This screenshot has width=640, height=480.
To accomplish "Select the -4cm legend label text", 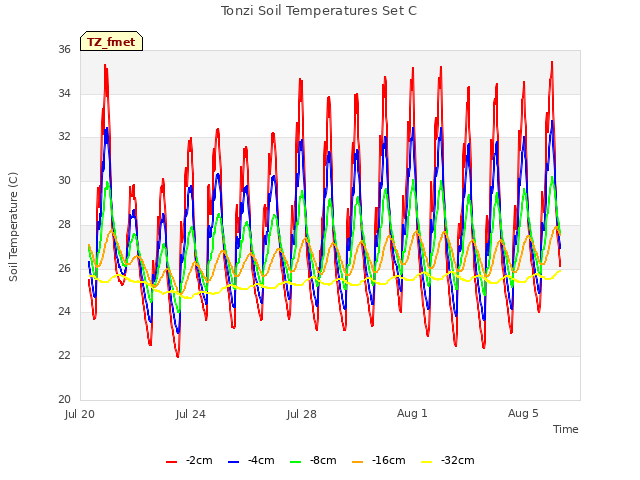I will [261, 460].
